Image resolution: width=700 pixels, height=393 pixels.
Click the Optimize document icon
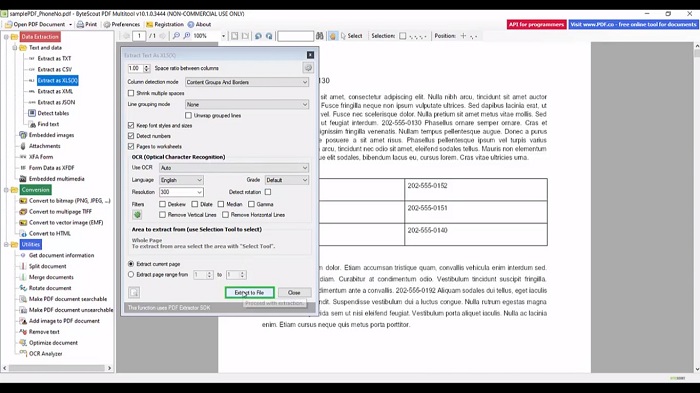pos(23,343)
